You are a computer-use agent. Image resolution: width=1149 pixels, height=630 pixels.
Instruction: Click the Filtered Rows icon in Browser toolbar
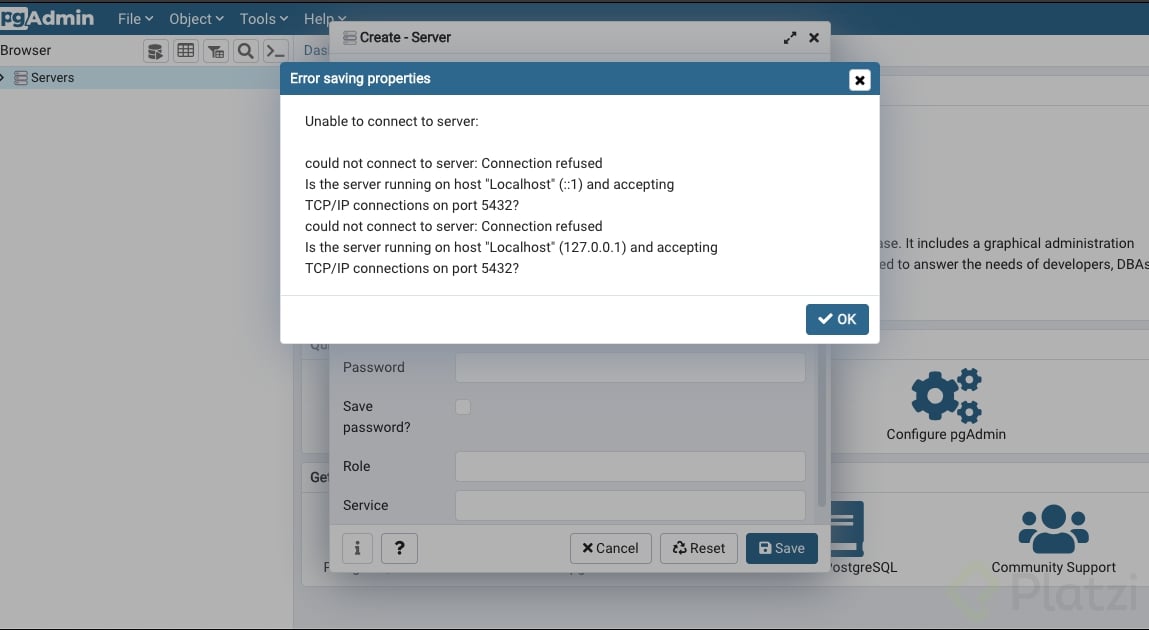click(216, 51)
